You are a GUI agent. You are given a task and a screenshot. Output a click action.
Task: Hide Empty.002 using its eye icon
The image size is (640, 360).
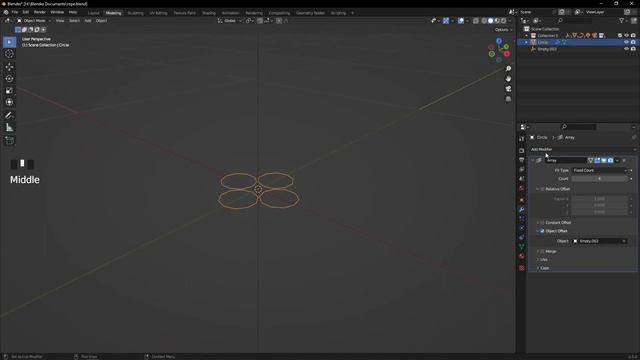click(x=627, y=49)
